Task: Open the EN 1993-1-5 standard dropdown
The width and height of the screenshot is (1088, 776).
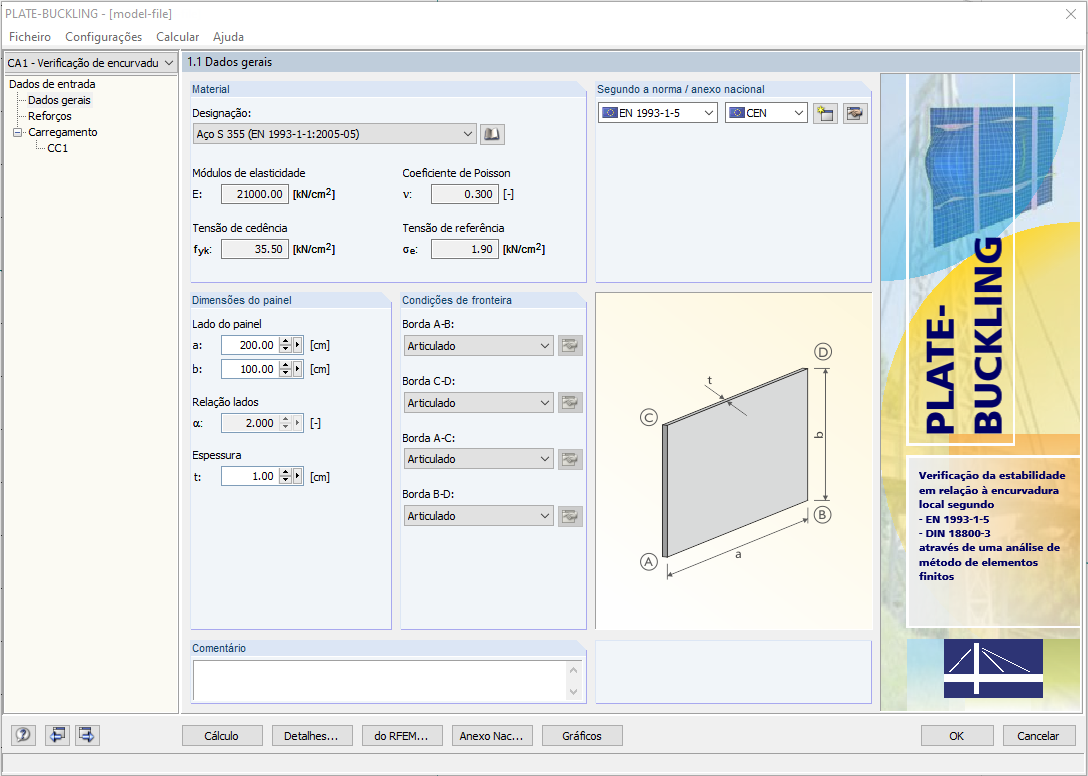Action: [658, 113]
